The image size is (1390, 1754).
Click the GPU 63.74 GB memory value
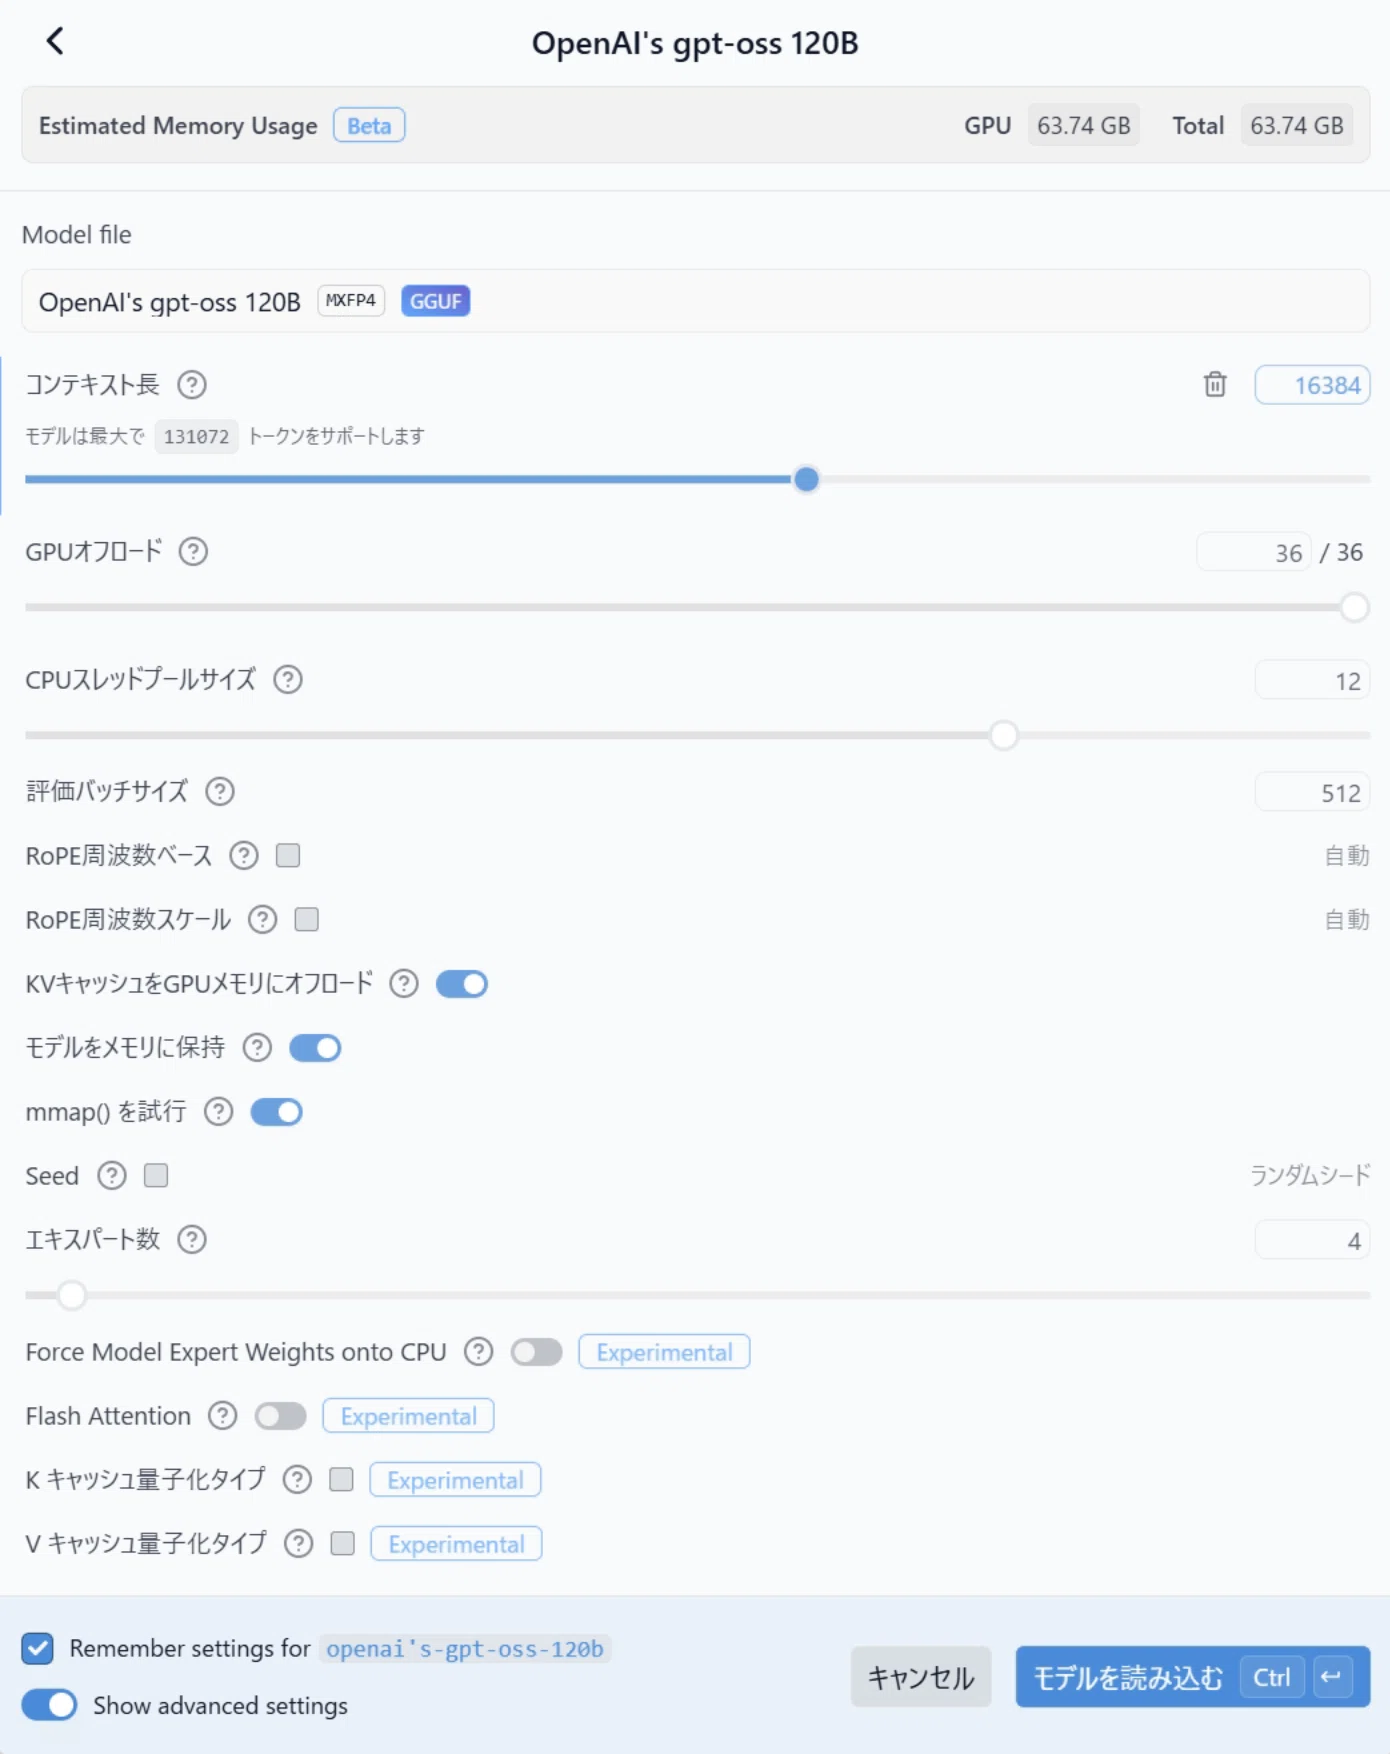[x=1084, y=125]
